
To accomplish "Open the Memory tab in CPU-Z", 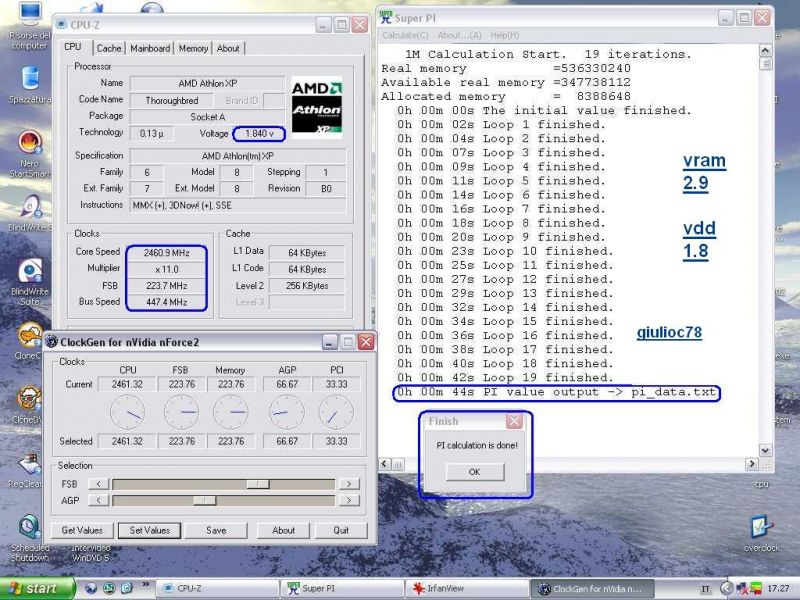I will [x=193, y=48].
